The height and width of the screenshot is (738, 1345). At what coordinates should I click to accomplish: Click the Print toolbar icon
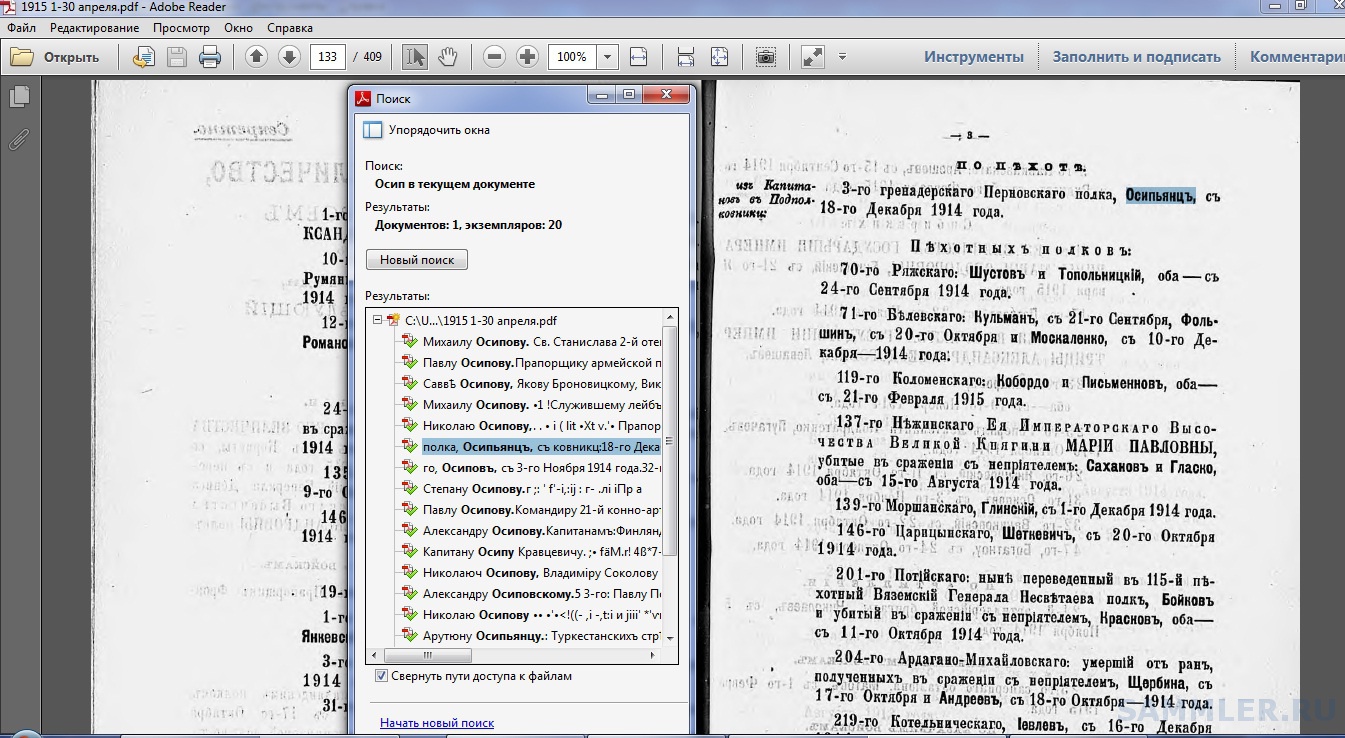coord(210,57)
